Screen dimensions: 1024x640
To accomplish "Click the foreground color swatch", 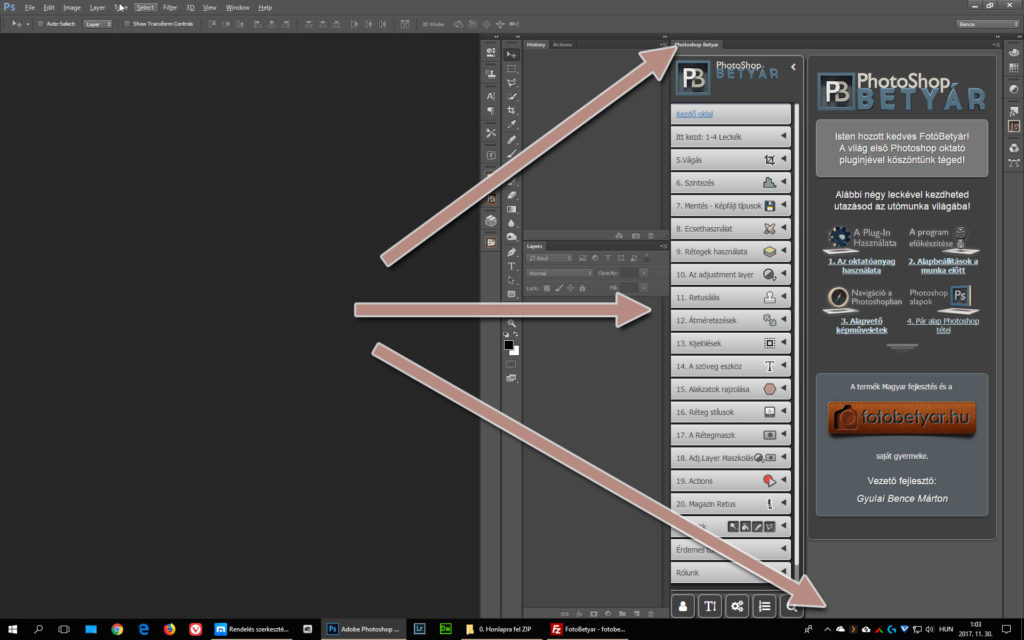I will point(508,345).
